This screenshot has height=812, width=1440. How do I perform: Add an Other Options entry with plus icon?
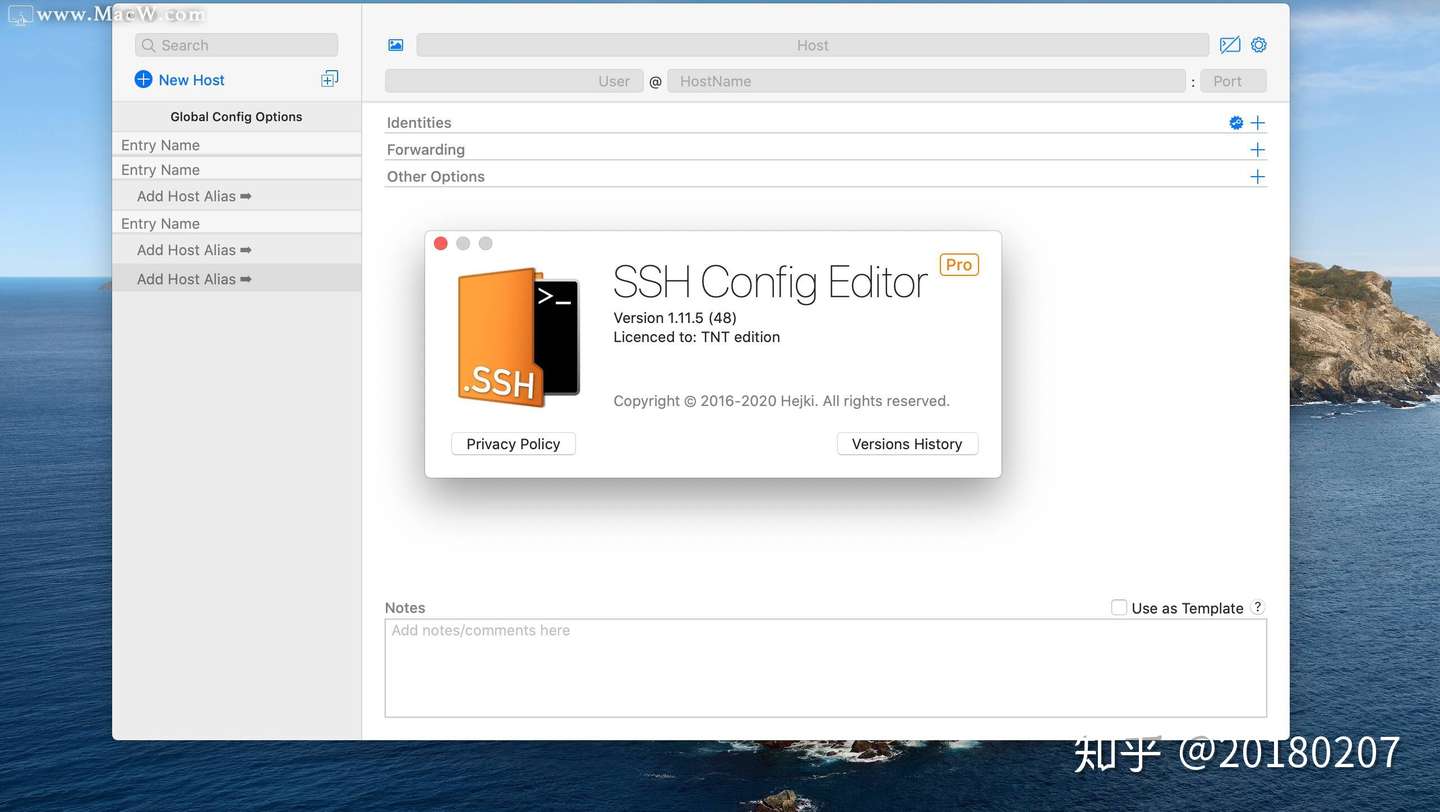click(1258, 177)
